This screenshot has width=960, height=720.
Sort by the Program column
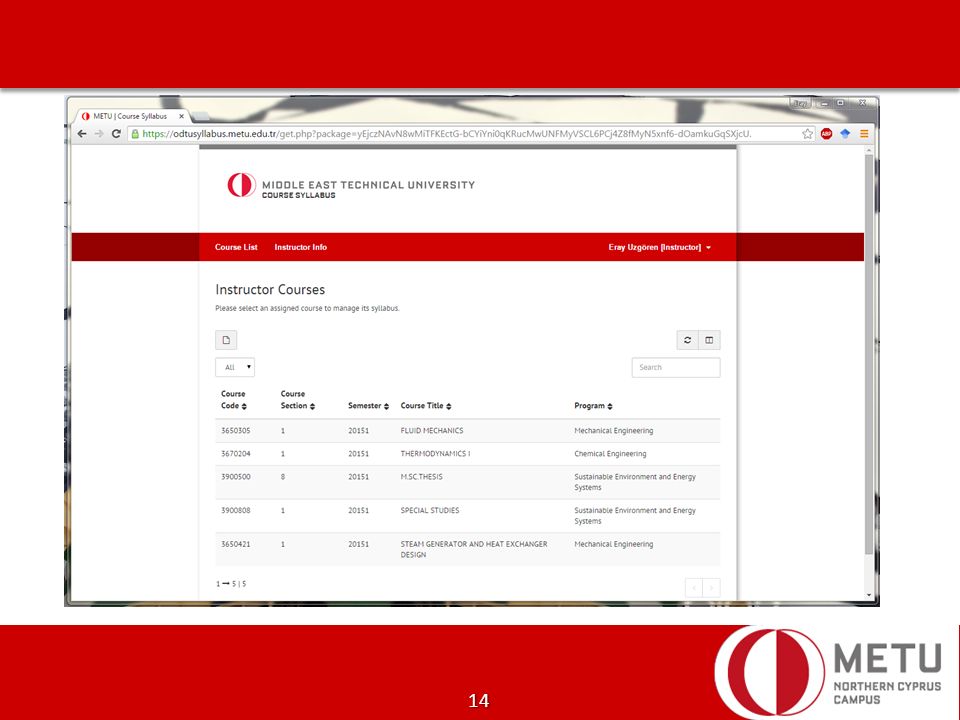(x=593, y=406)
